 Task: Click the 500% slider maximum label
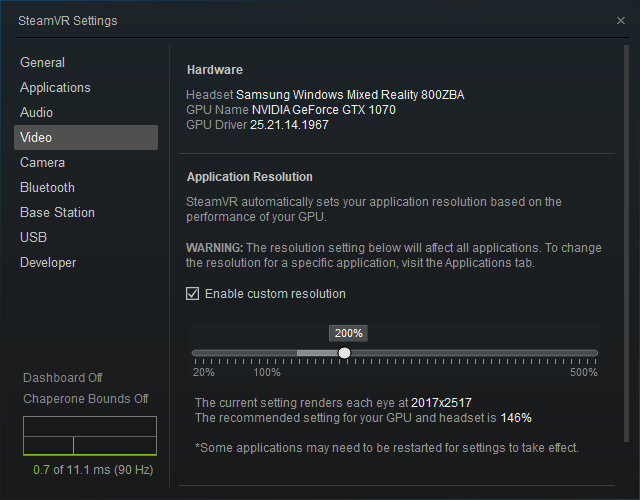pyautogui.click(x=584, y=372)
